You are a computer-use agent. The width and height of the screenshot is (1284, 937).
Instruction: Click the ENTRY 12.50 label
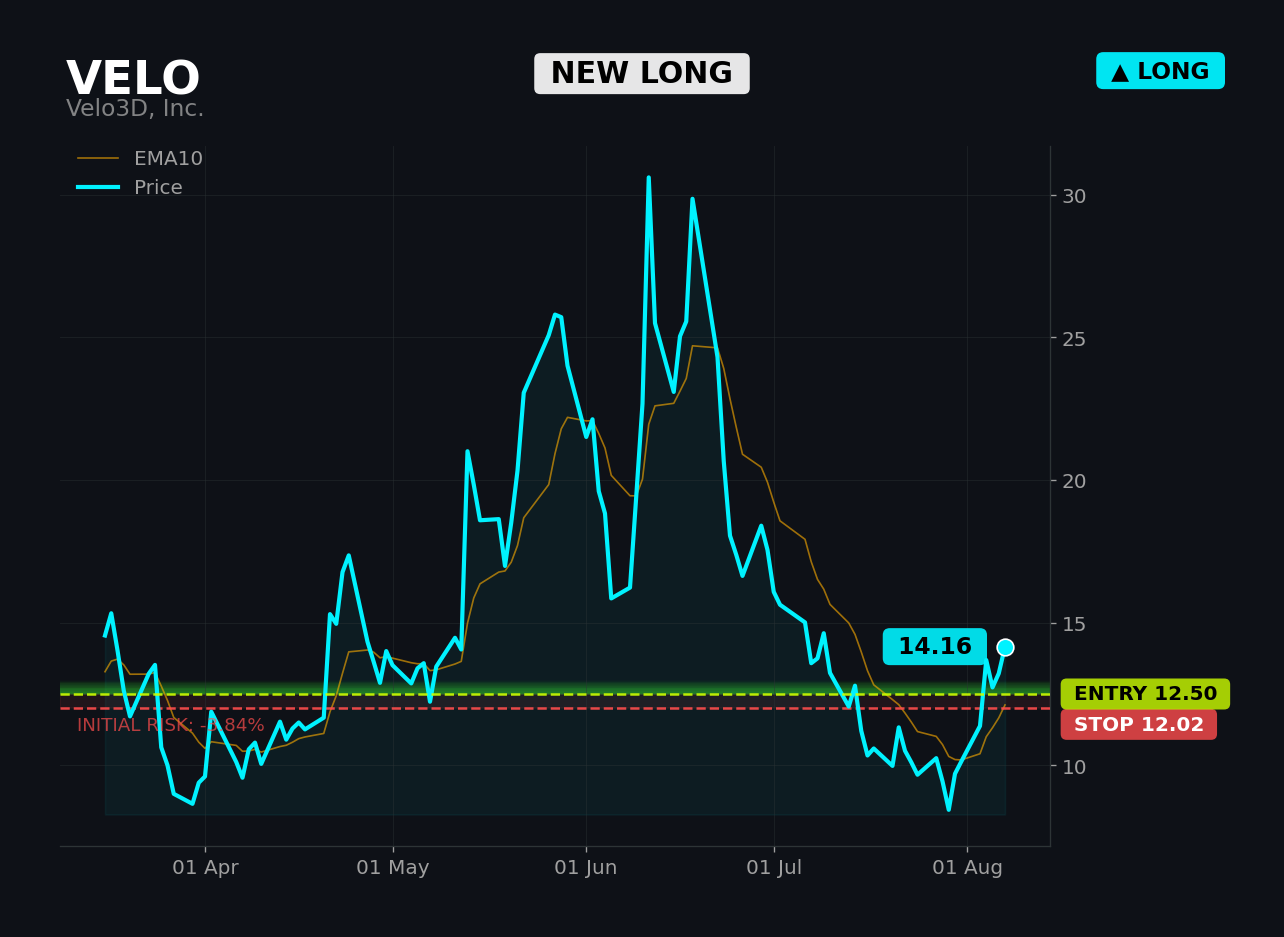(1145, 694)
